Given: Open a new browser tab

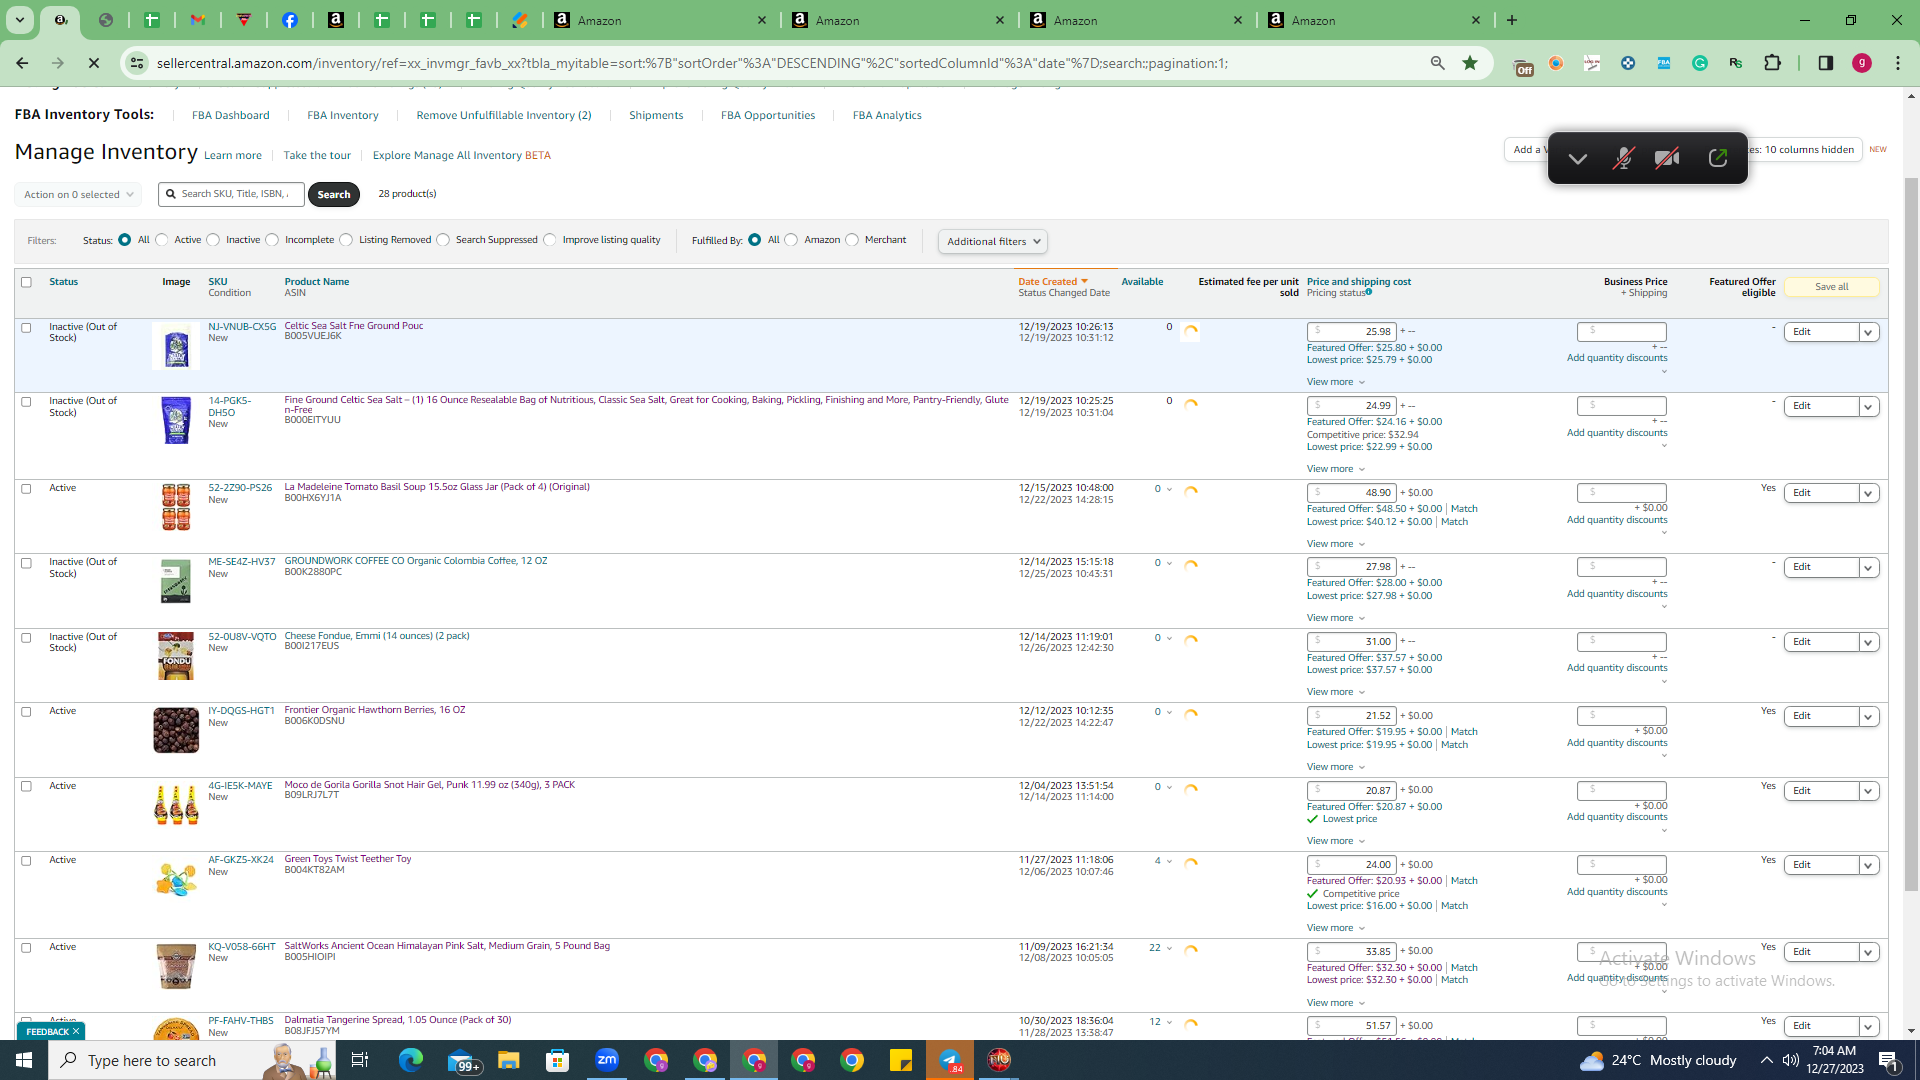Looking at the screenshot, I should point(1512,20).
